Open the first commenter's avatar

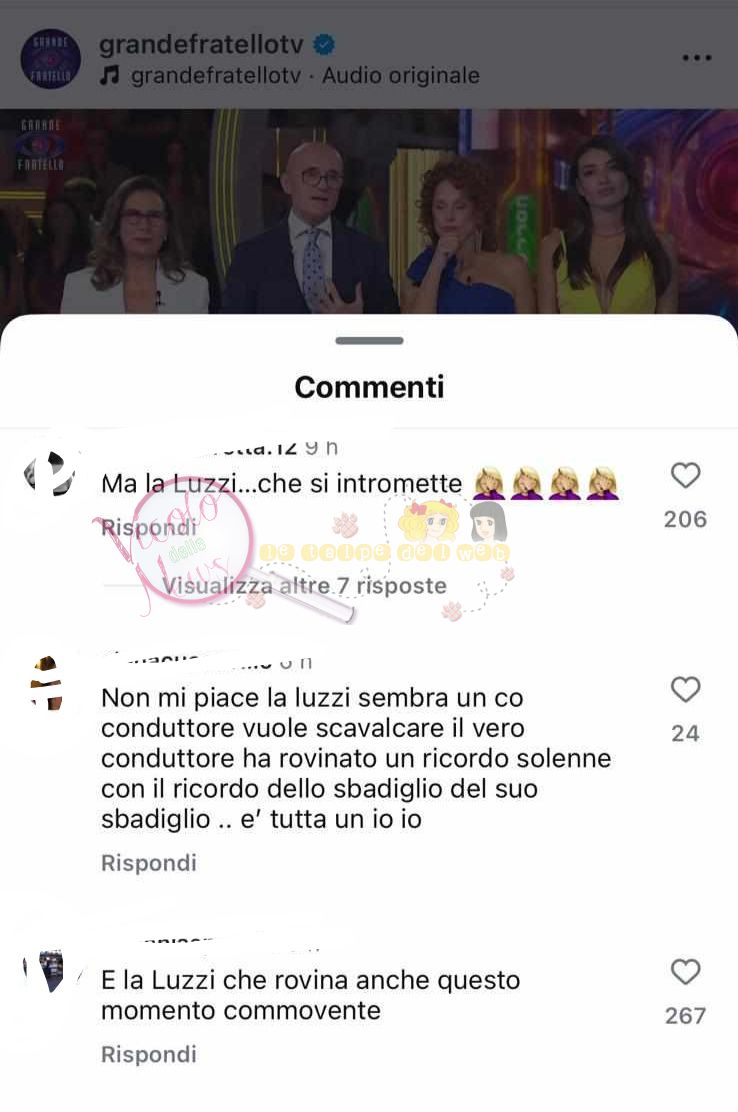(49, 474)
